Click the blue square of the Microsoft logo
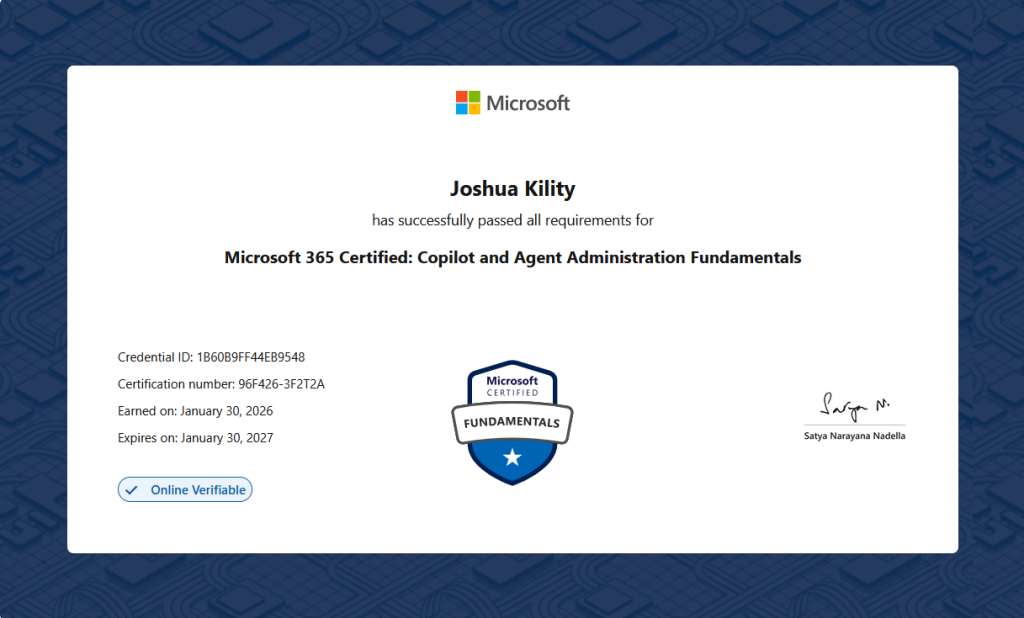Image resolution: width=1024 pixels, height=618 pixels. coord(462,109)
